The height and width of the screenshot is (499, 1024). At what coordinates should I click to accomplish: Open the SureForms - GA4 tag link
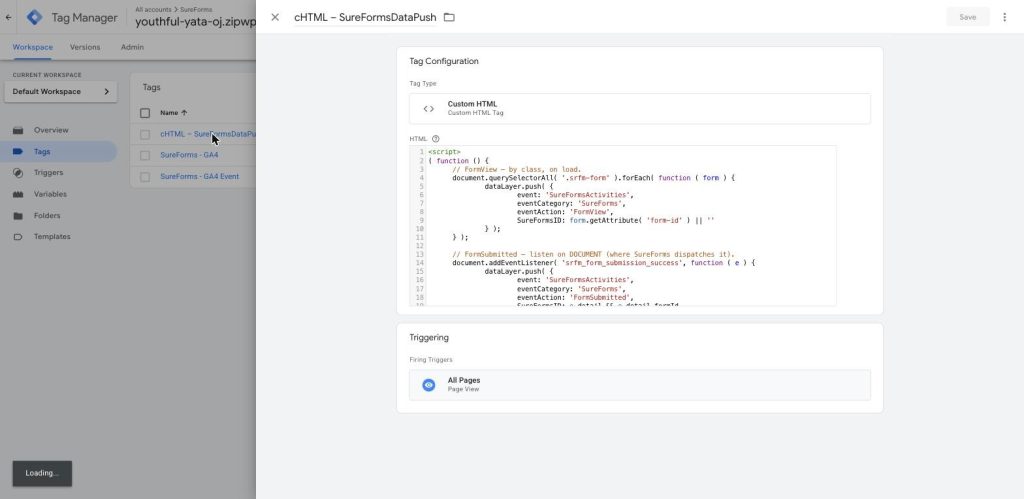(189, 155)
